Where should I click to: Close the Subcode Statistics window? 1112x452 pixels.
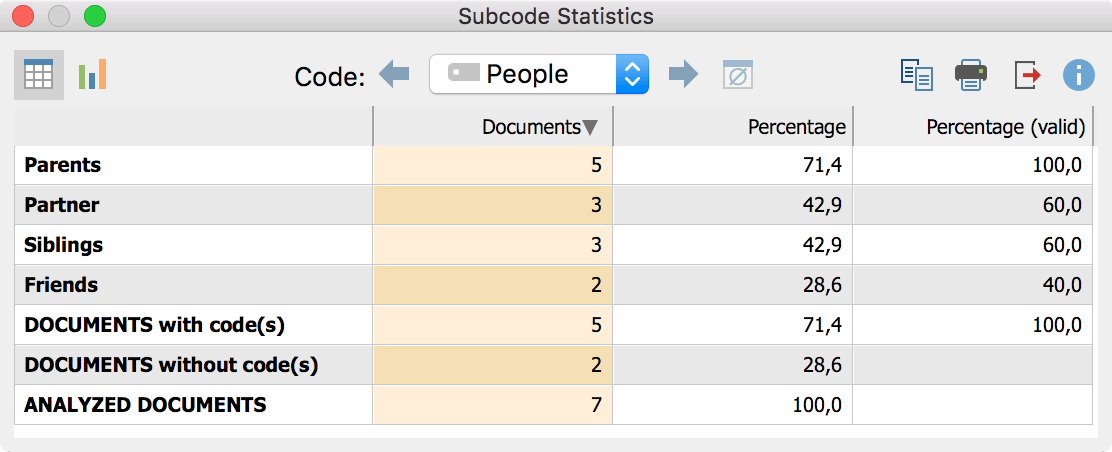click(x=23, y=16)
